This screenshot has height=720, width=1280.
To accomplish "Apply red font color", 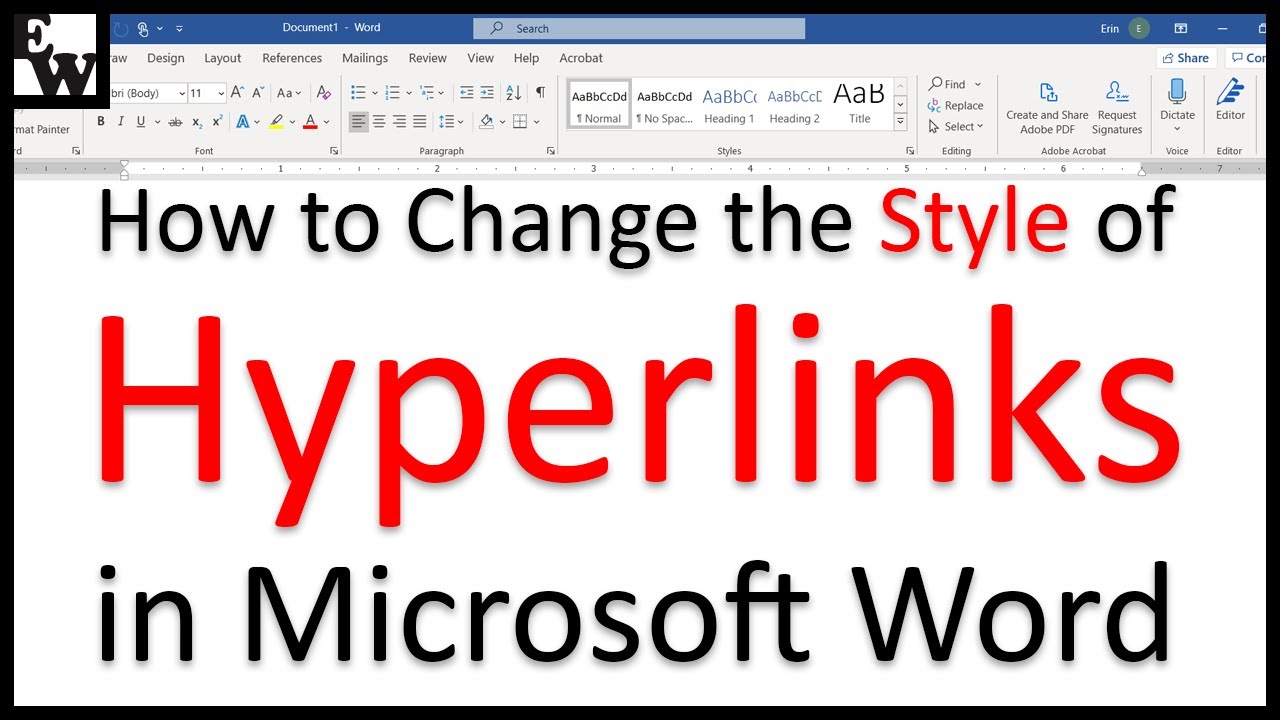I will point(310,122).
